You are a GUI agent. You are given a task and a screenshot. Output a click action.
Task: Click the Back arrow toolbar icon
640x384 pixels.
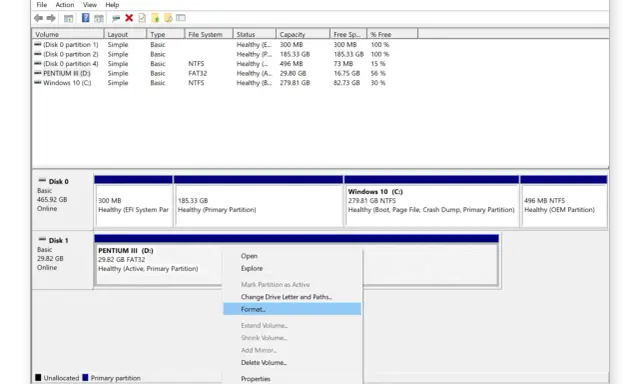tap(38, 18)
